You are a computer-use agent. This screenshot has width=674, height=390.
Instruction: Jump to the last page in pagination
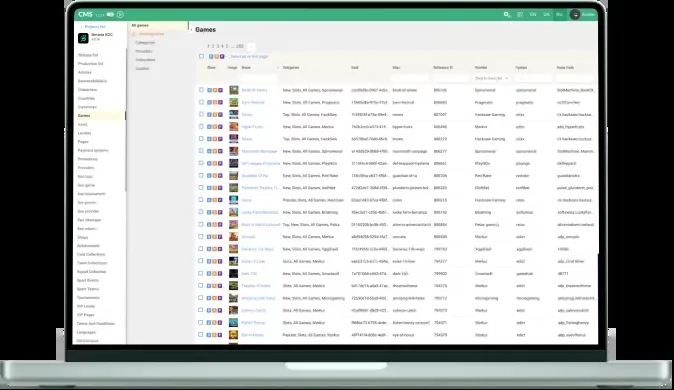click(x=240, y=46)
